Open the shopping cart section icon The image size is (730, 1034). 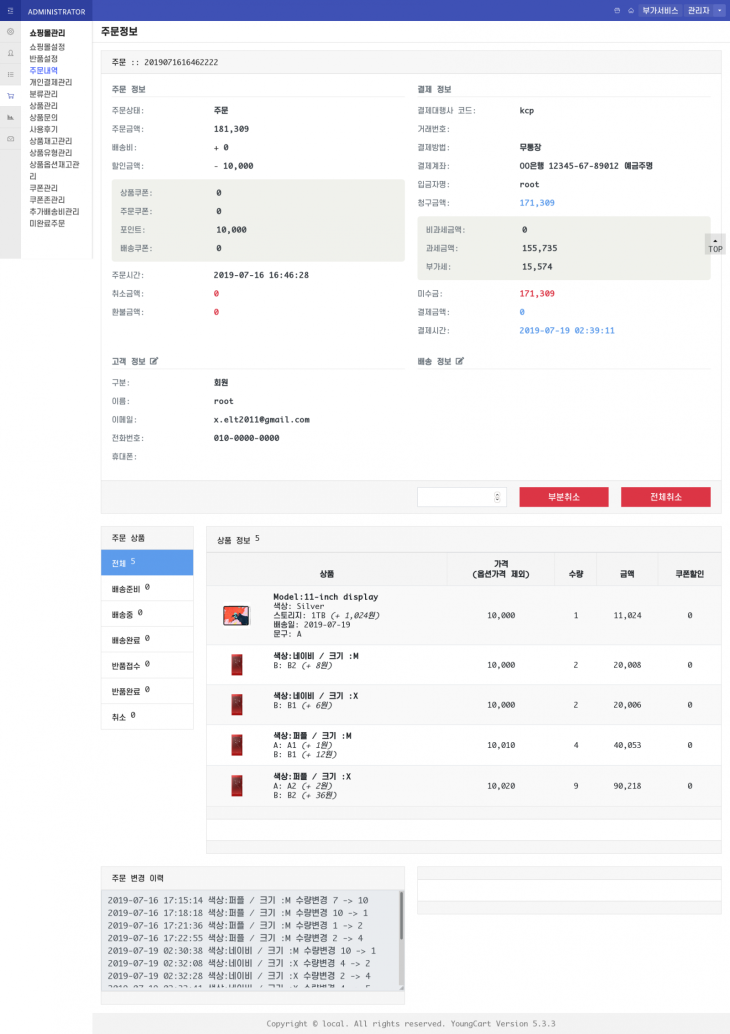11,96
